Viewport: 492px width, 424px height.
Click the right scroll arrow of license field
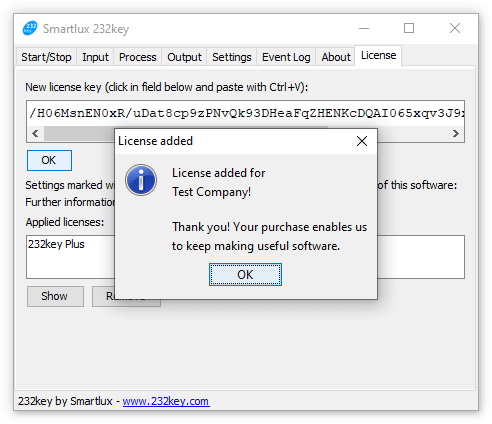pos(455,134)
